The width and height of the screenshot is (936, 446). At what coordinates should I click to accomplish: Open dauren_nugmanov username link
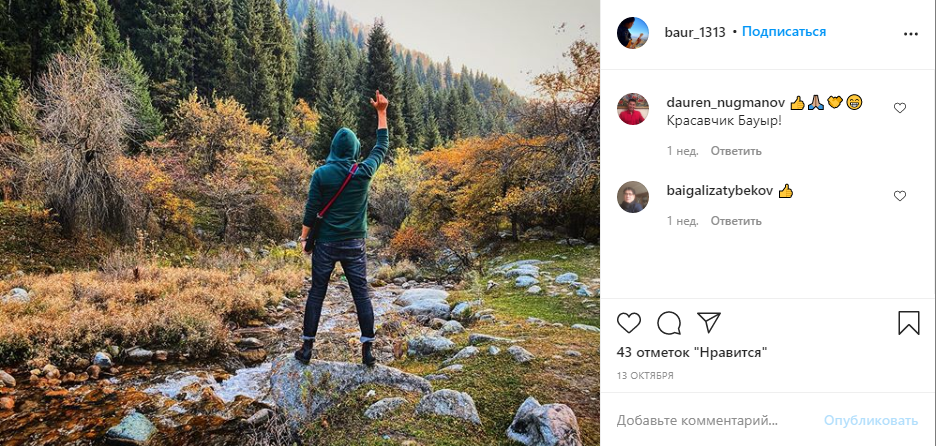pos(725,102)
